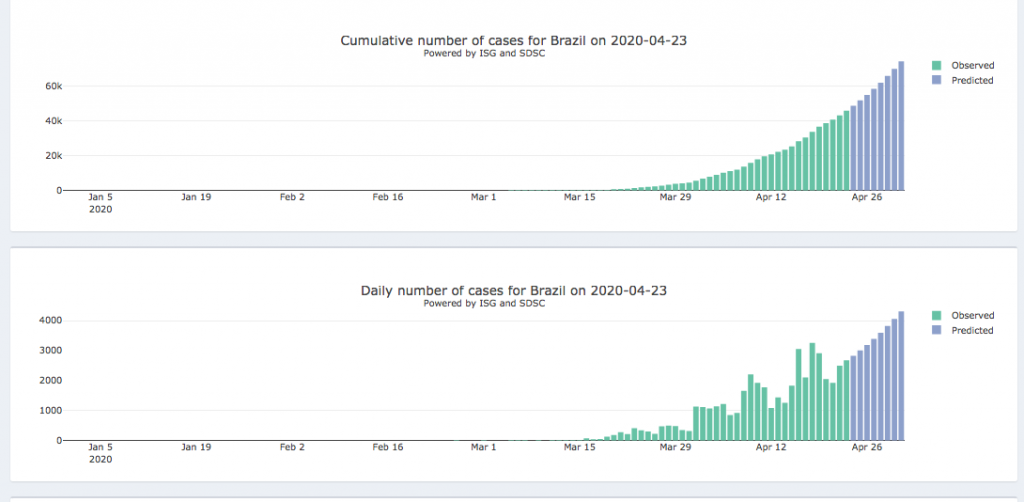Click 'Feb 16' axis label on cumulative chart

point(388,197)
